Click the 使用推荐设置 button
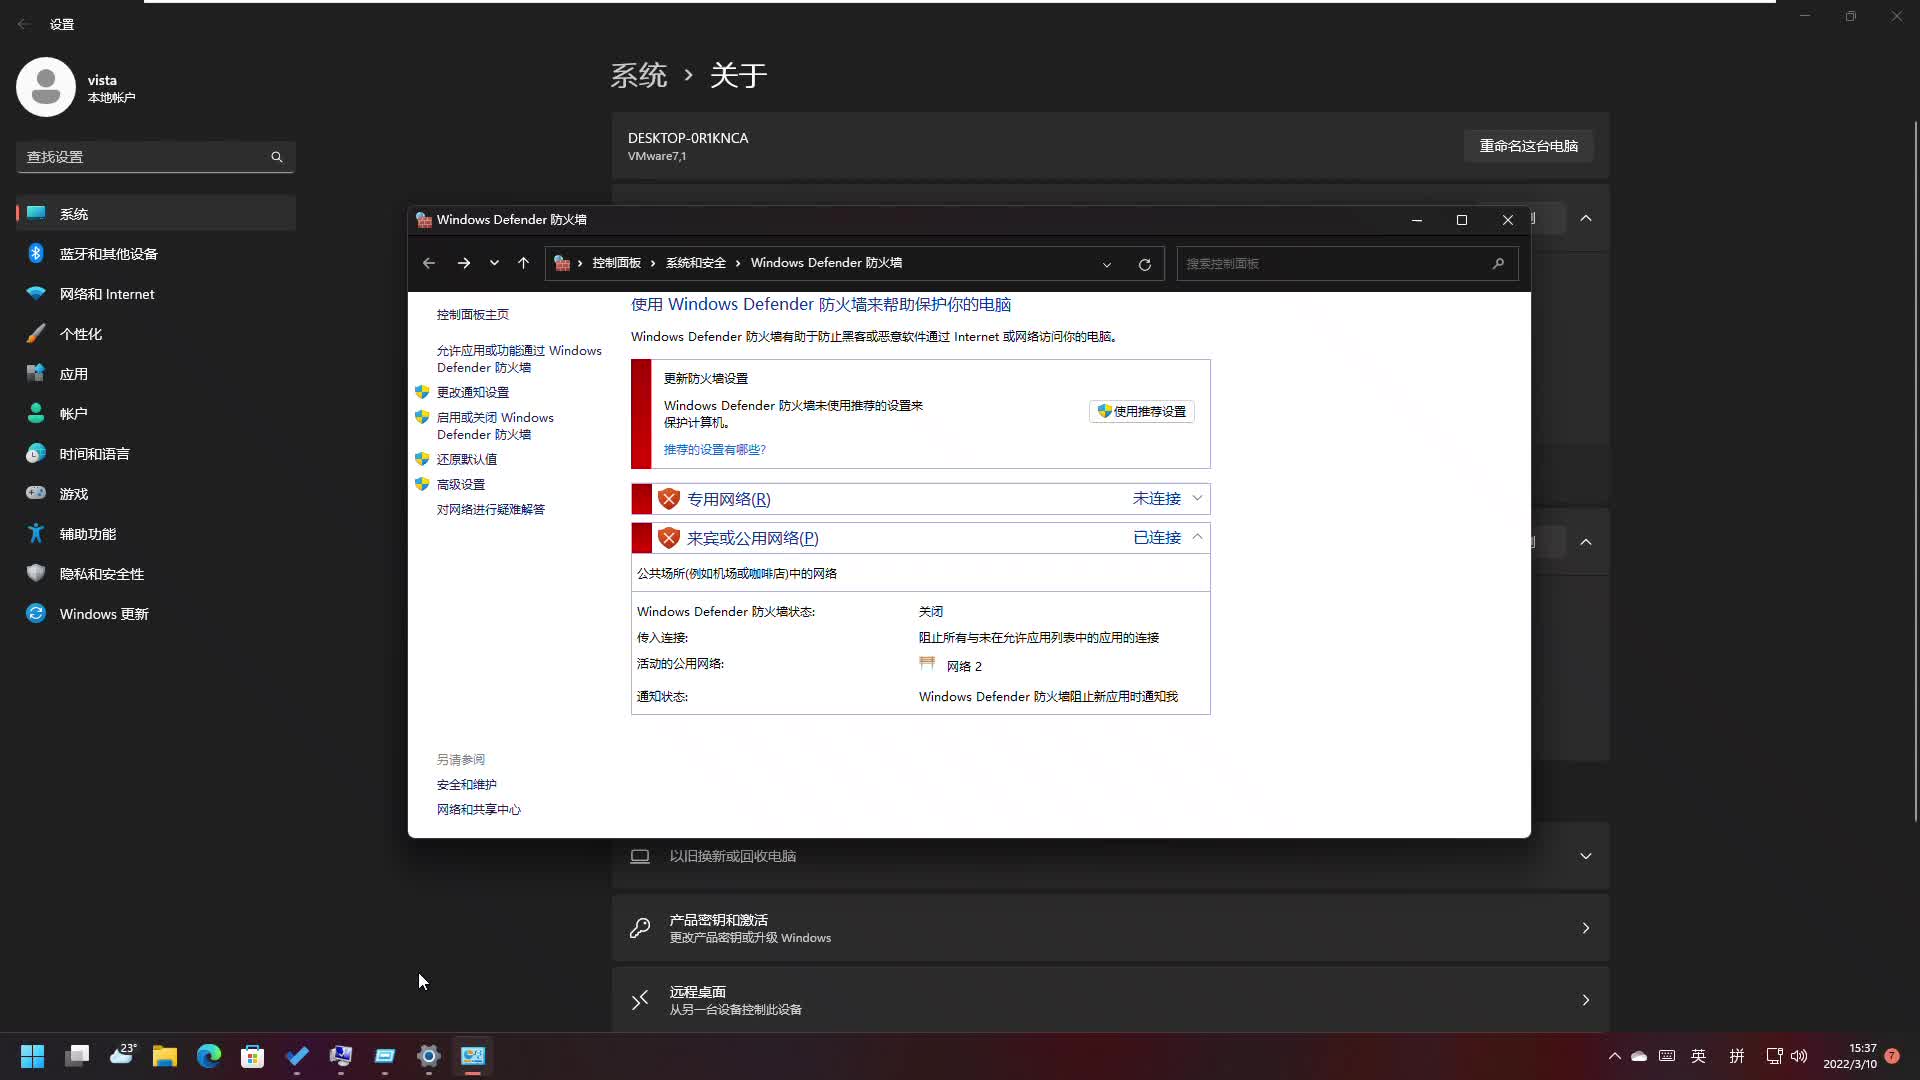Screen dimensions: 1920x1080 pyautogui.click(x=1142, y=411)
